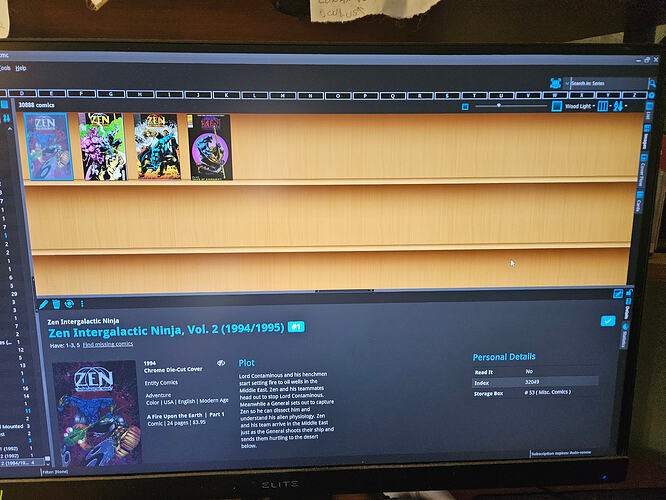
Task: Click the blue mascot icon beside search field
Action: pyautogui.click(x=555, y=82)
